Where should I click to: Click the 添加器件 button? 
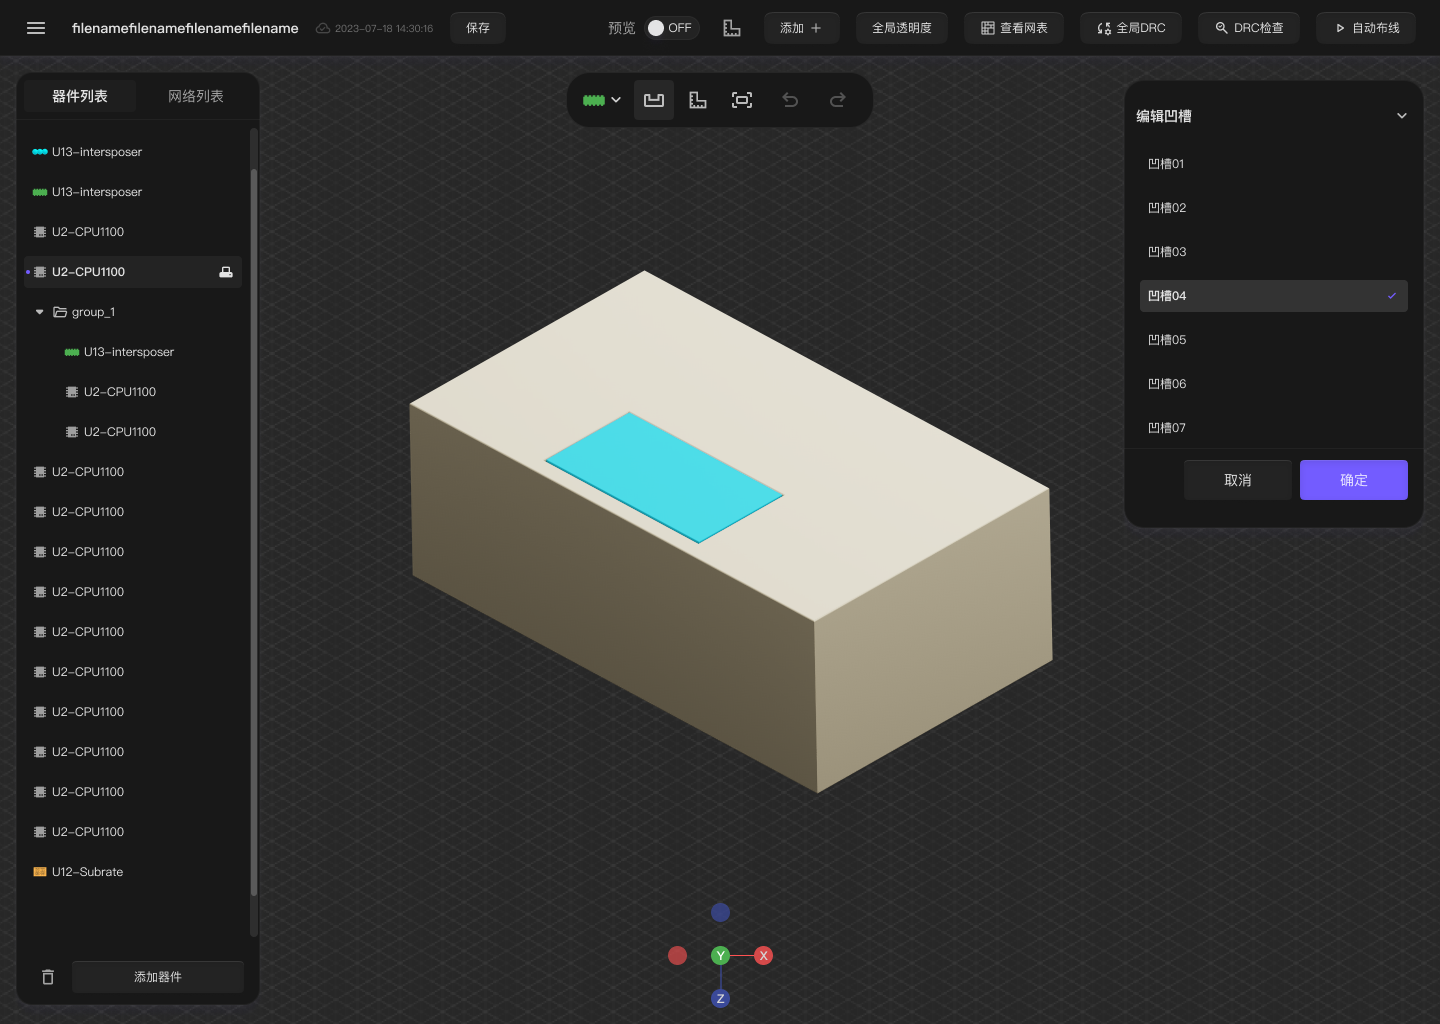(x=158, y=977)
